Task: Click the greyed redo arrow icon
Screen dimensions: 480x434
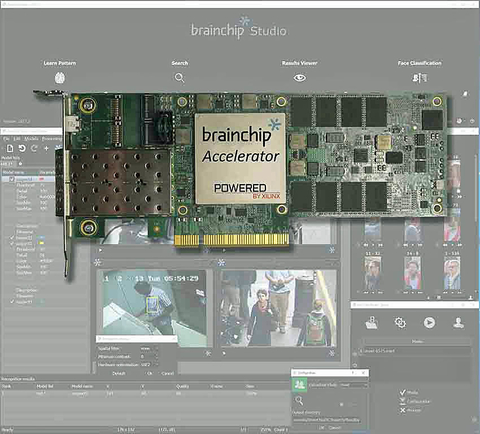Action: click(34, 148)
